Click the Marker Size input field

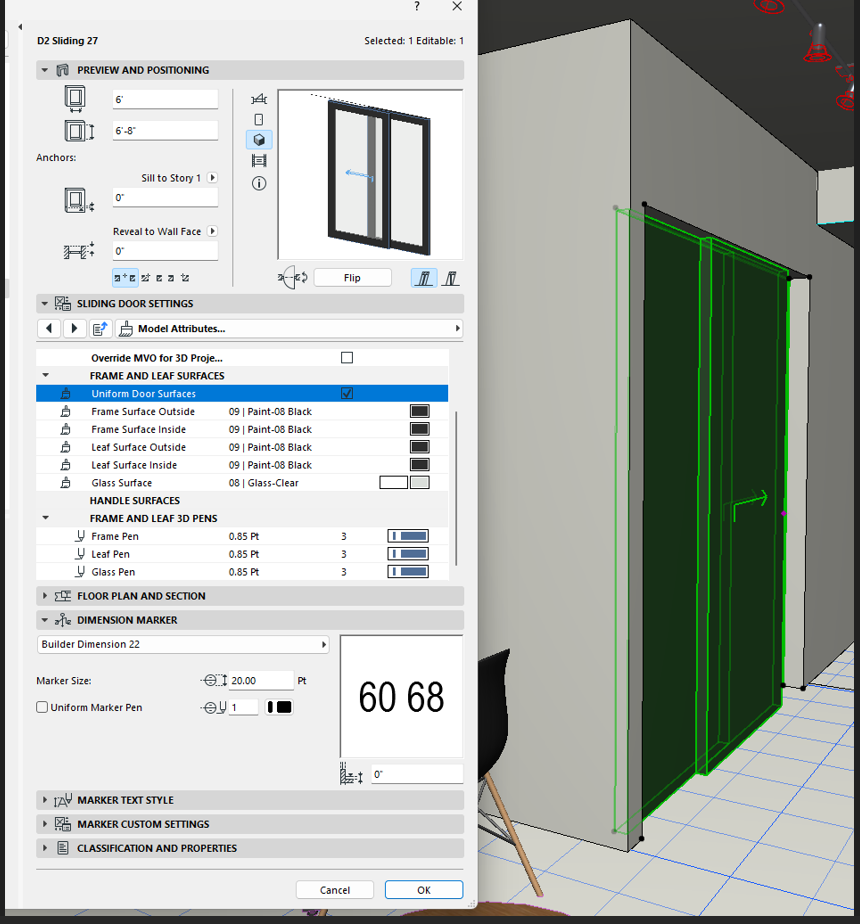point(260,680)
